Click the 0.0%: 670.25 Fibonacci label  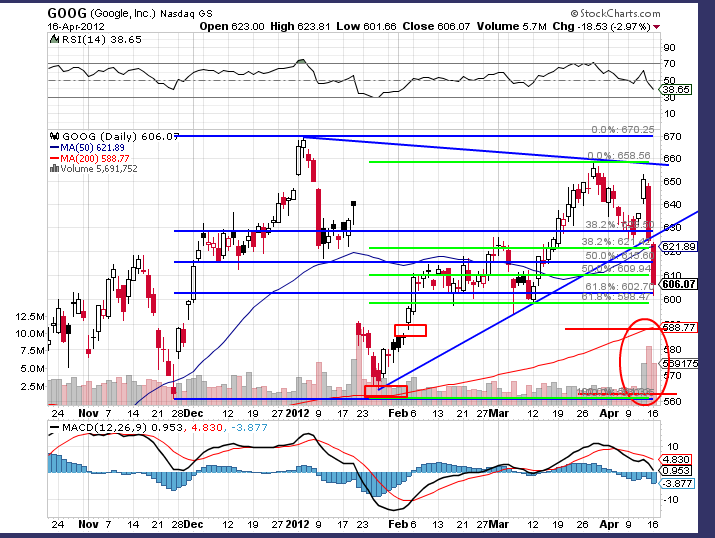coord(623,129)
